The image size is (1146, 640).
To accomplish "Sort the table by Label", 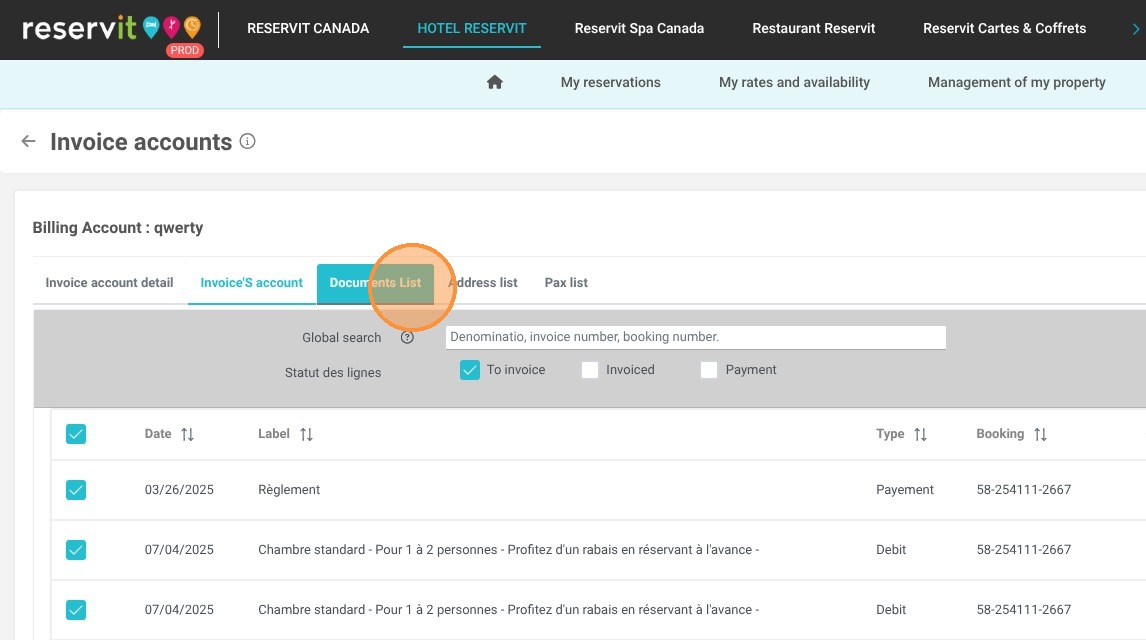I will point(306,434).
